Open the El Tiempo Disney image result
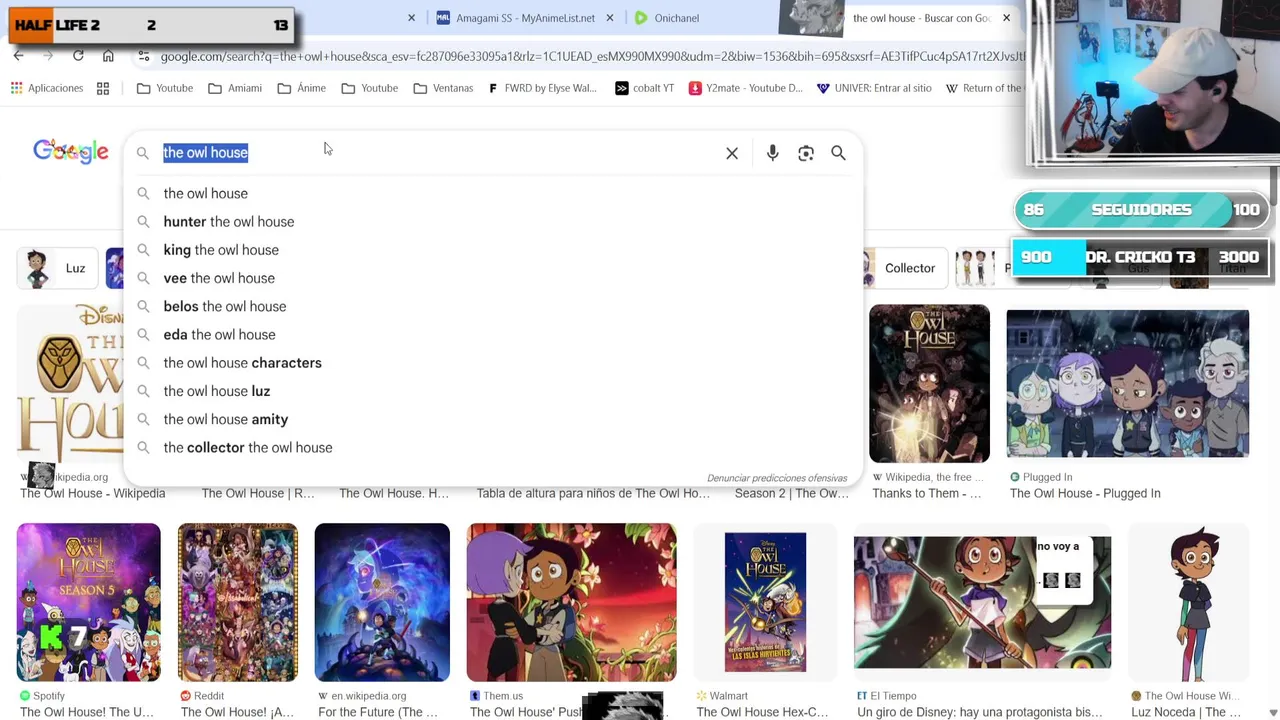 982,602
